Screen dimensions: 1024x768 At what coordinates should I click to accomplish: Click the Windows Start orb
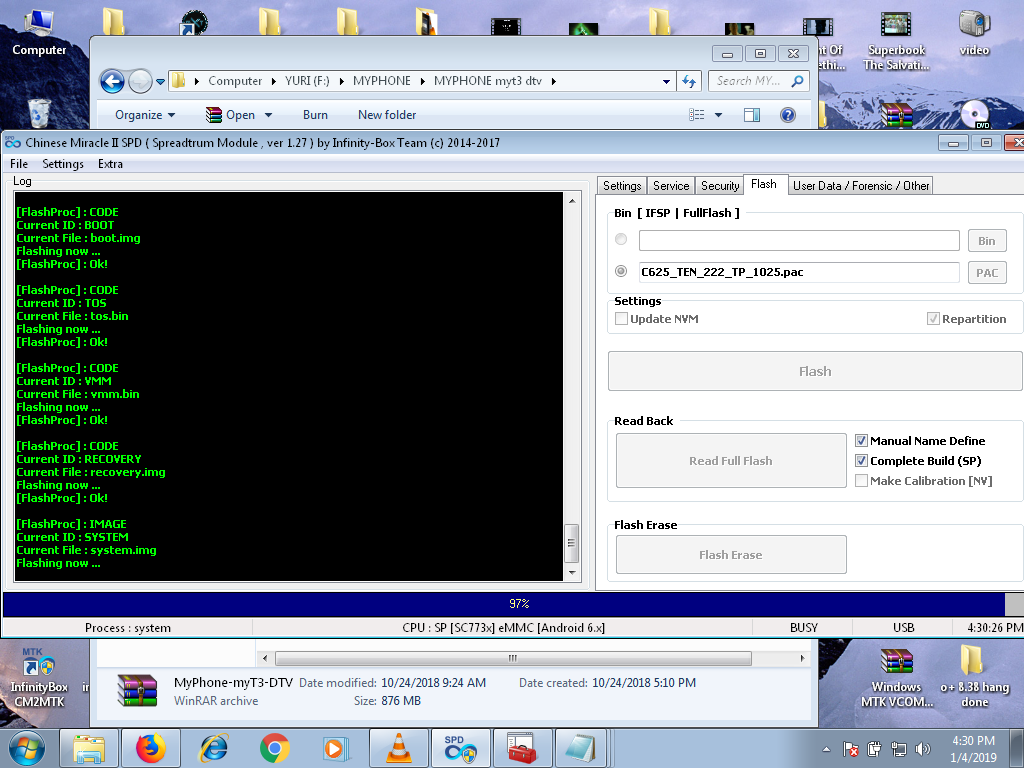[27, 748]
